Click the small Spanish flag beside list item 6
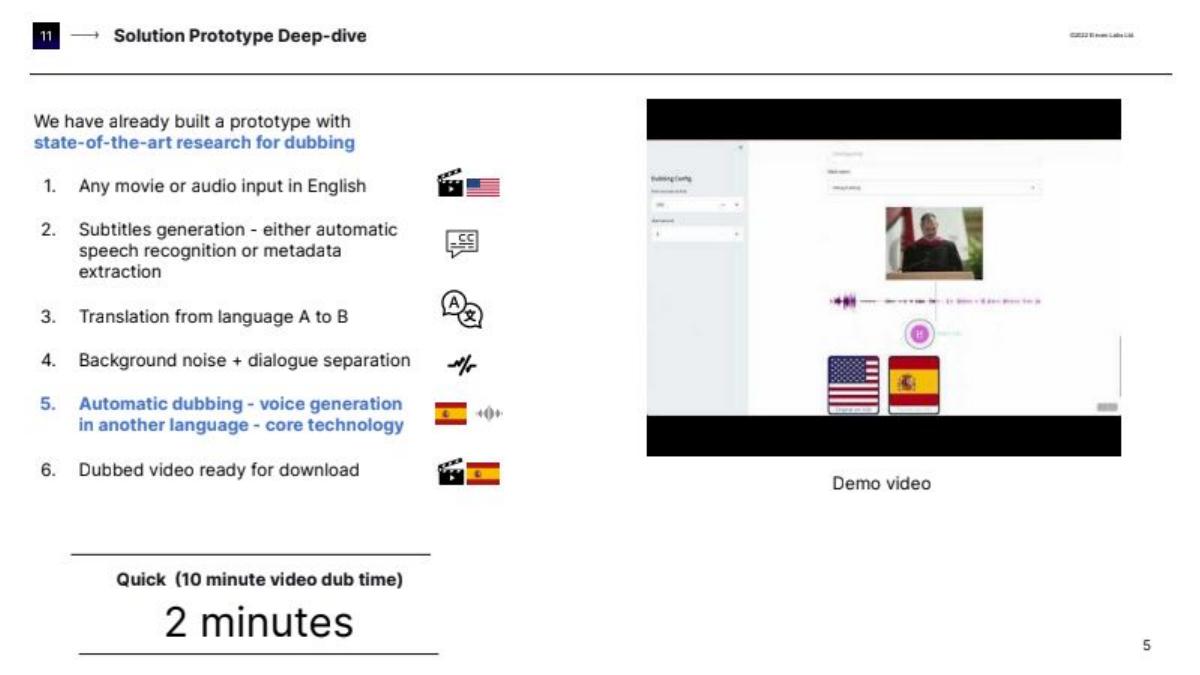This screenshot has height=675, width=1200. point(484,474)
